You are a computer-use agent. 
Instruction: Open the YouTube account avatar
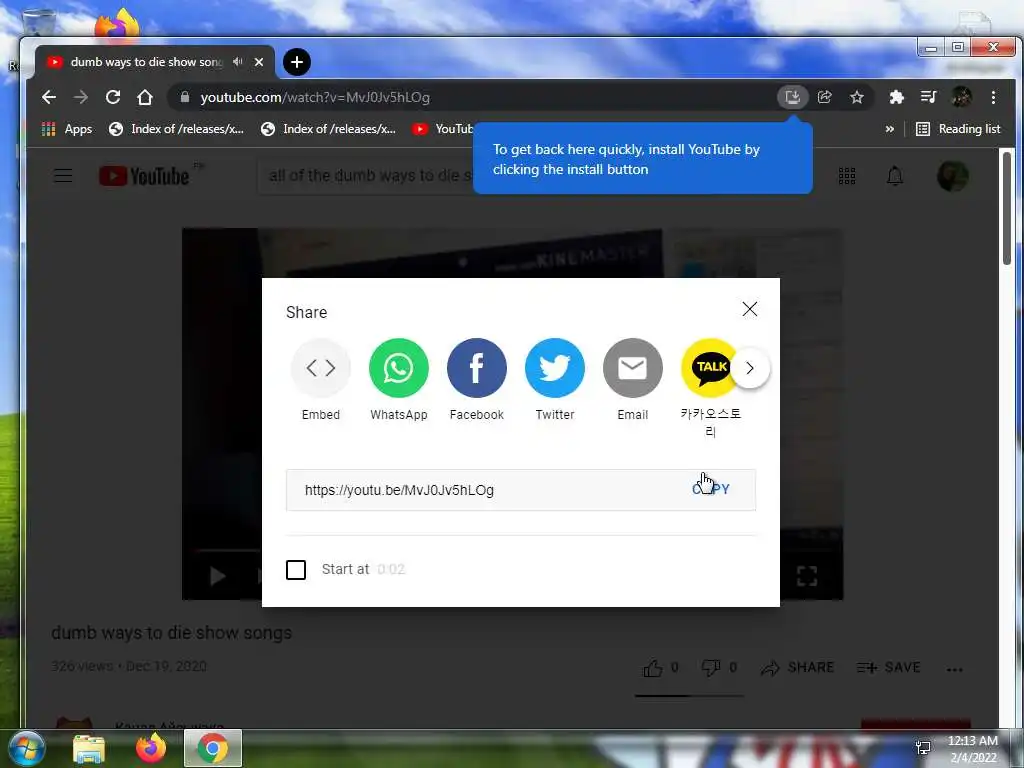tap(953, 176)
